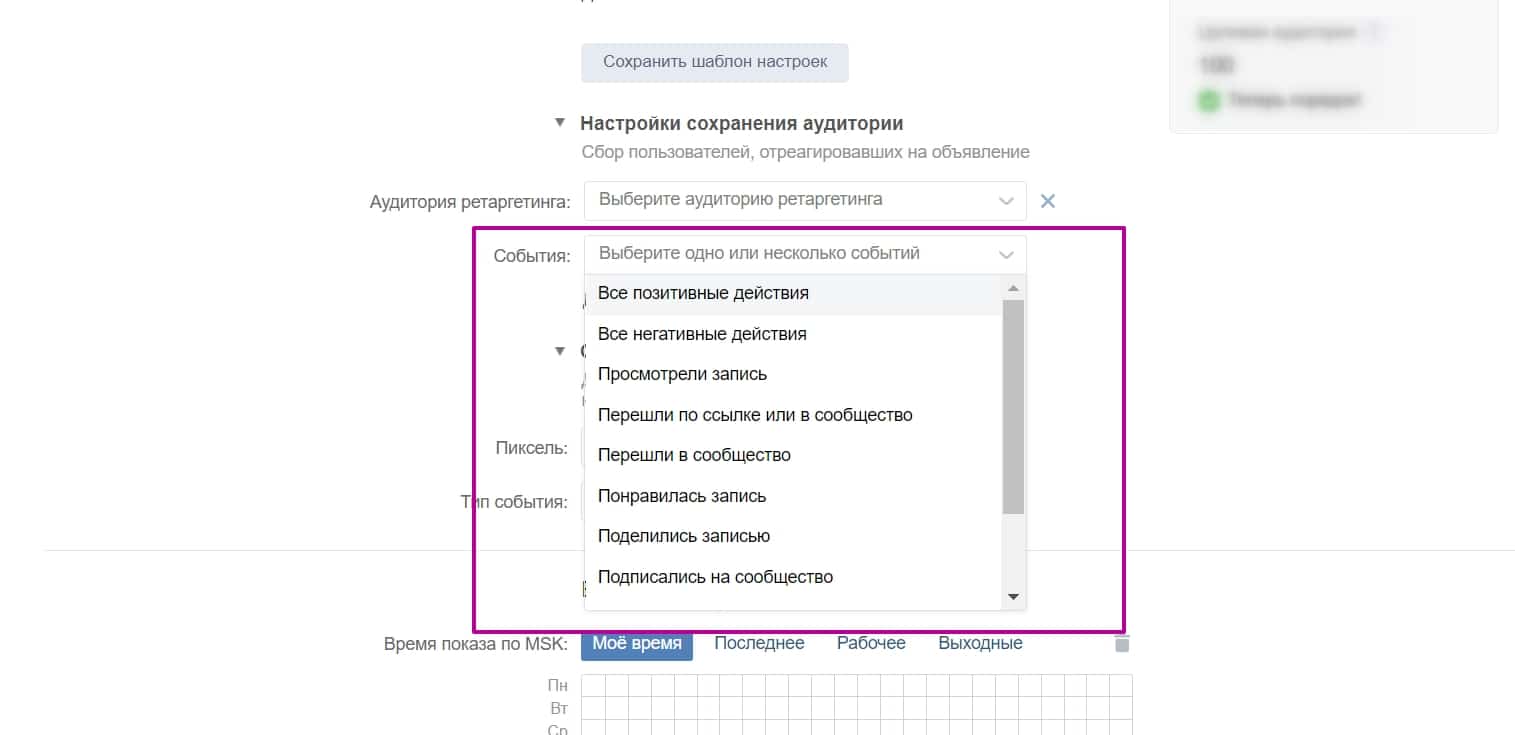Click first hour cell in Пн row

593,686
